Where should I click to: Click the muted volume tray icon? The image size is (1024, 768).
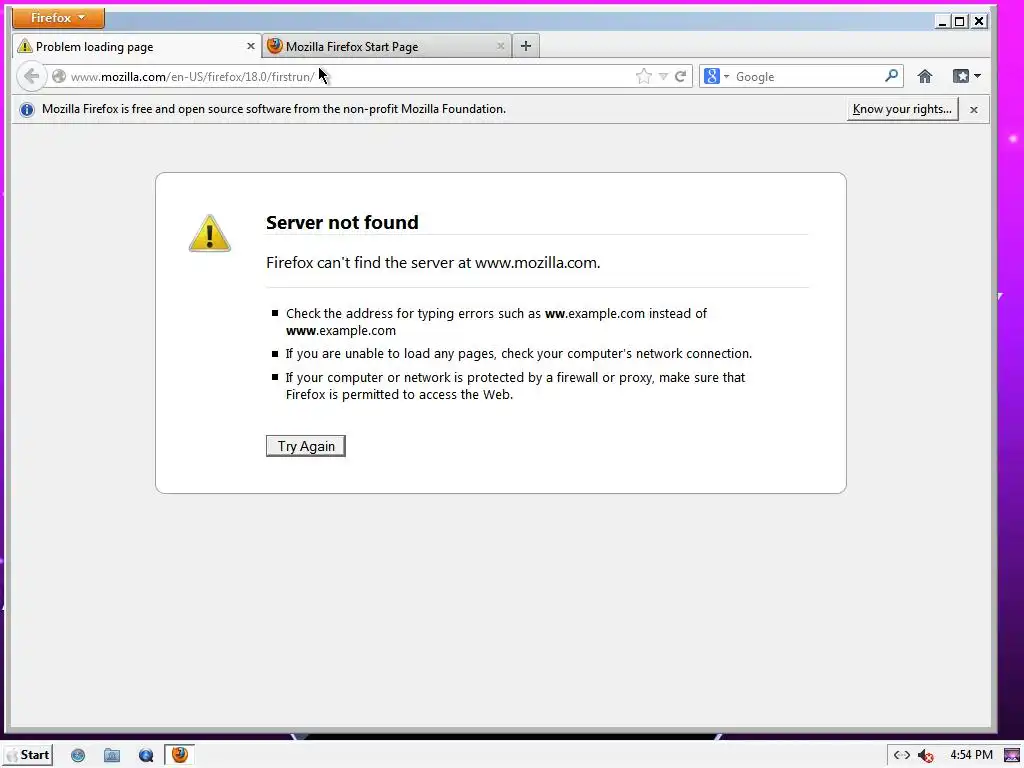(x=925, y=756)
